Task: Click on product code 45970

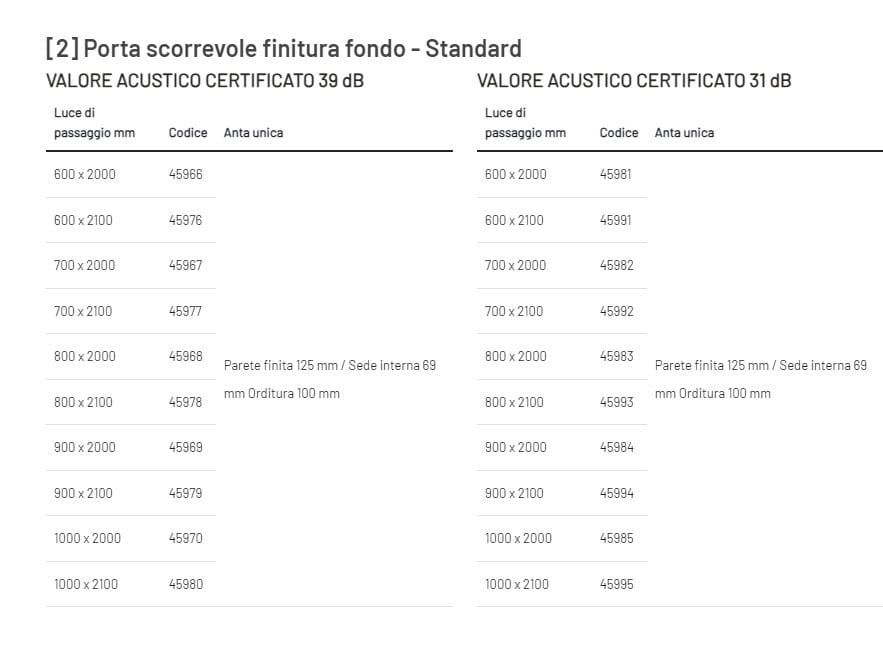Action: [185, 538]
